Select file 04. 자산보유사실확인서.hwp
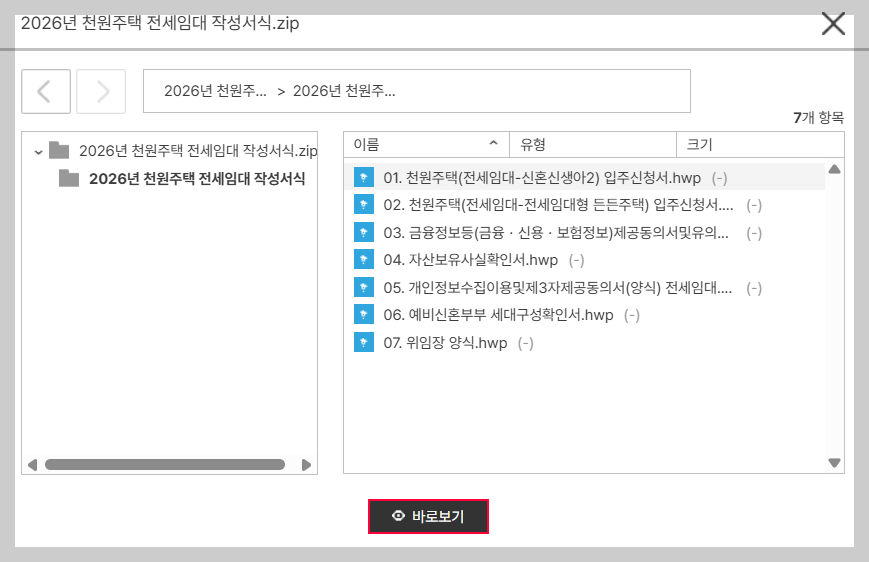This screenshot has height=562, width=869. [x=471, y=260]
